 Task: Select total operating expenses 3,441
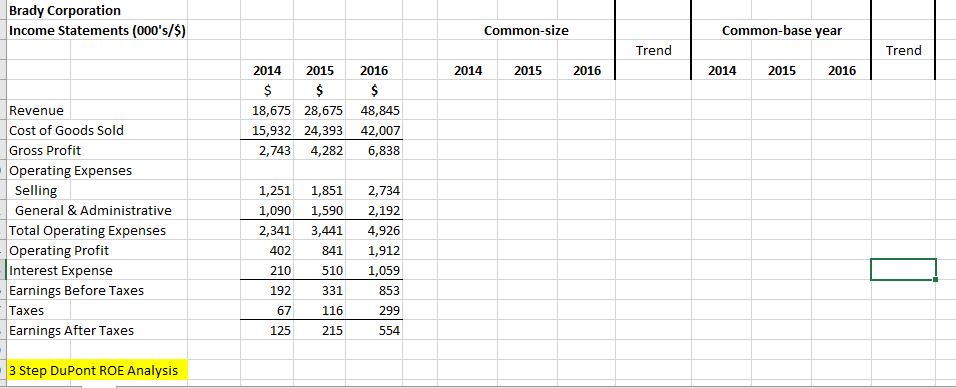pos(327,231)
